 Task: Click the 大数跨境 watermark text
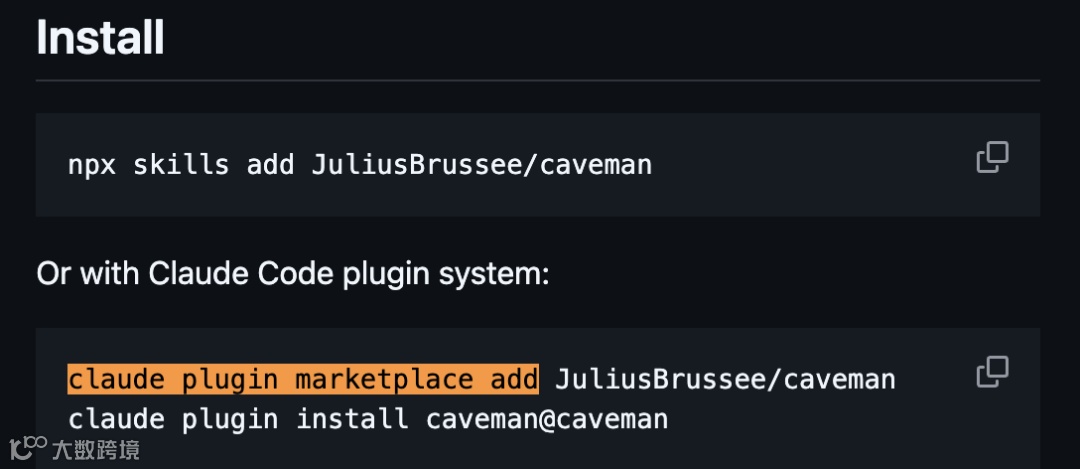(x=96, y=450)
